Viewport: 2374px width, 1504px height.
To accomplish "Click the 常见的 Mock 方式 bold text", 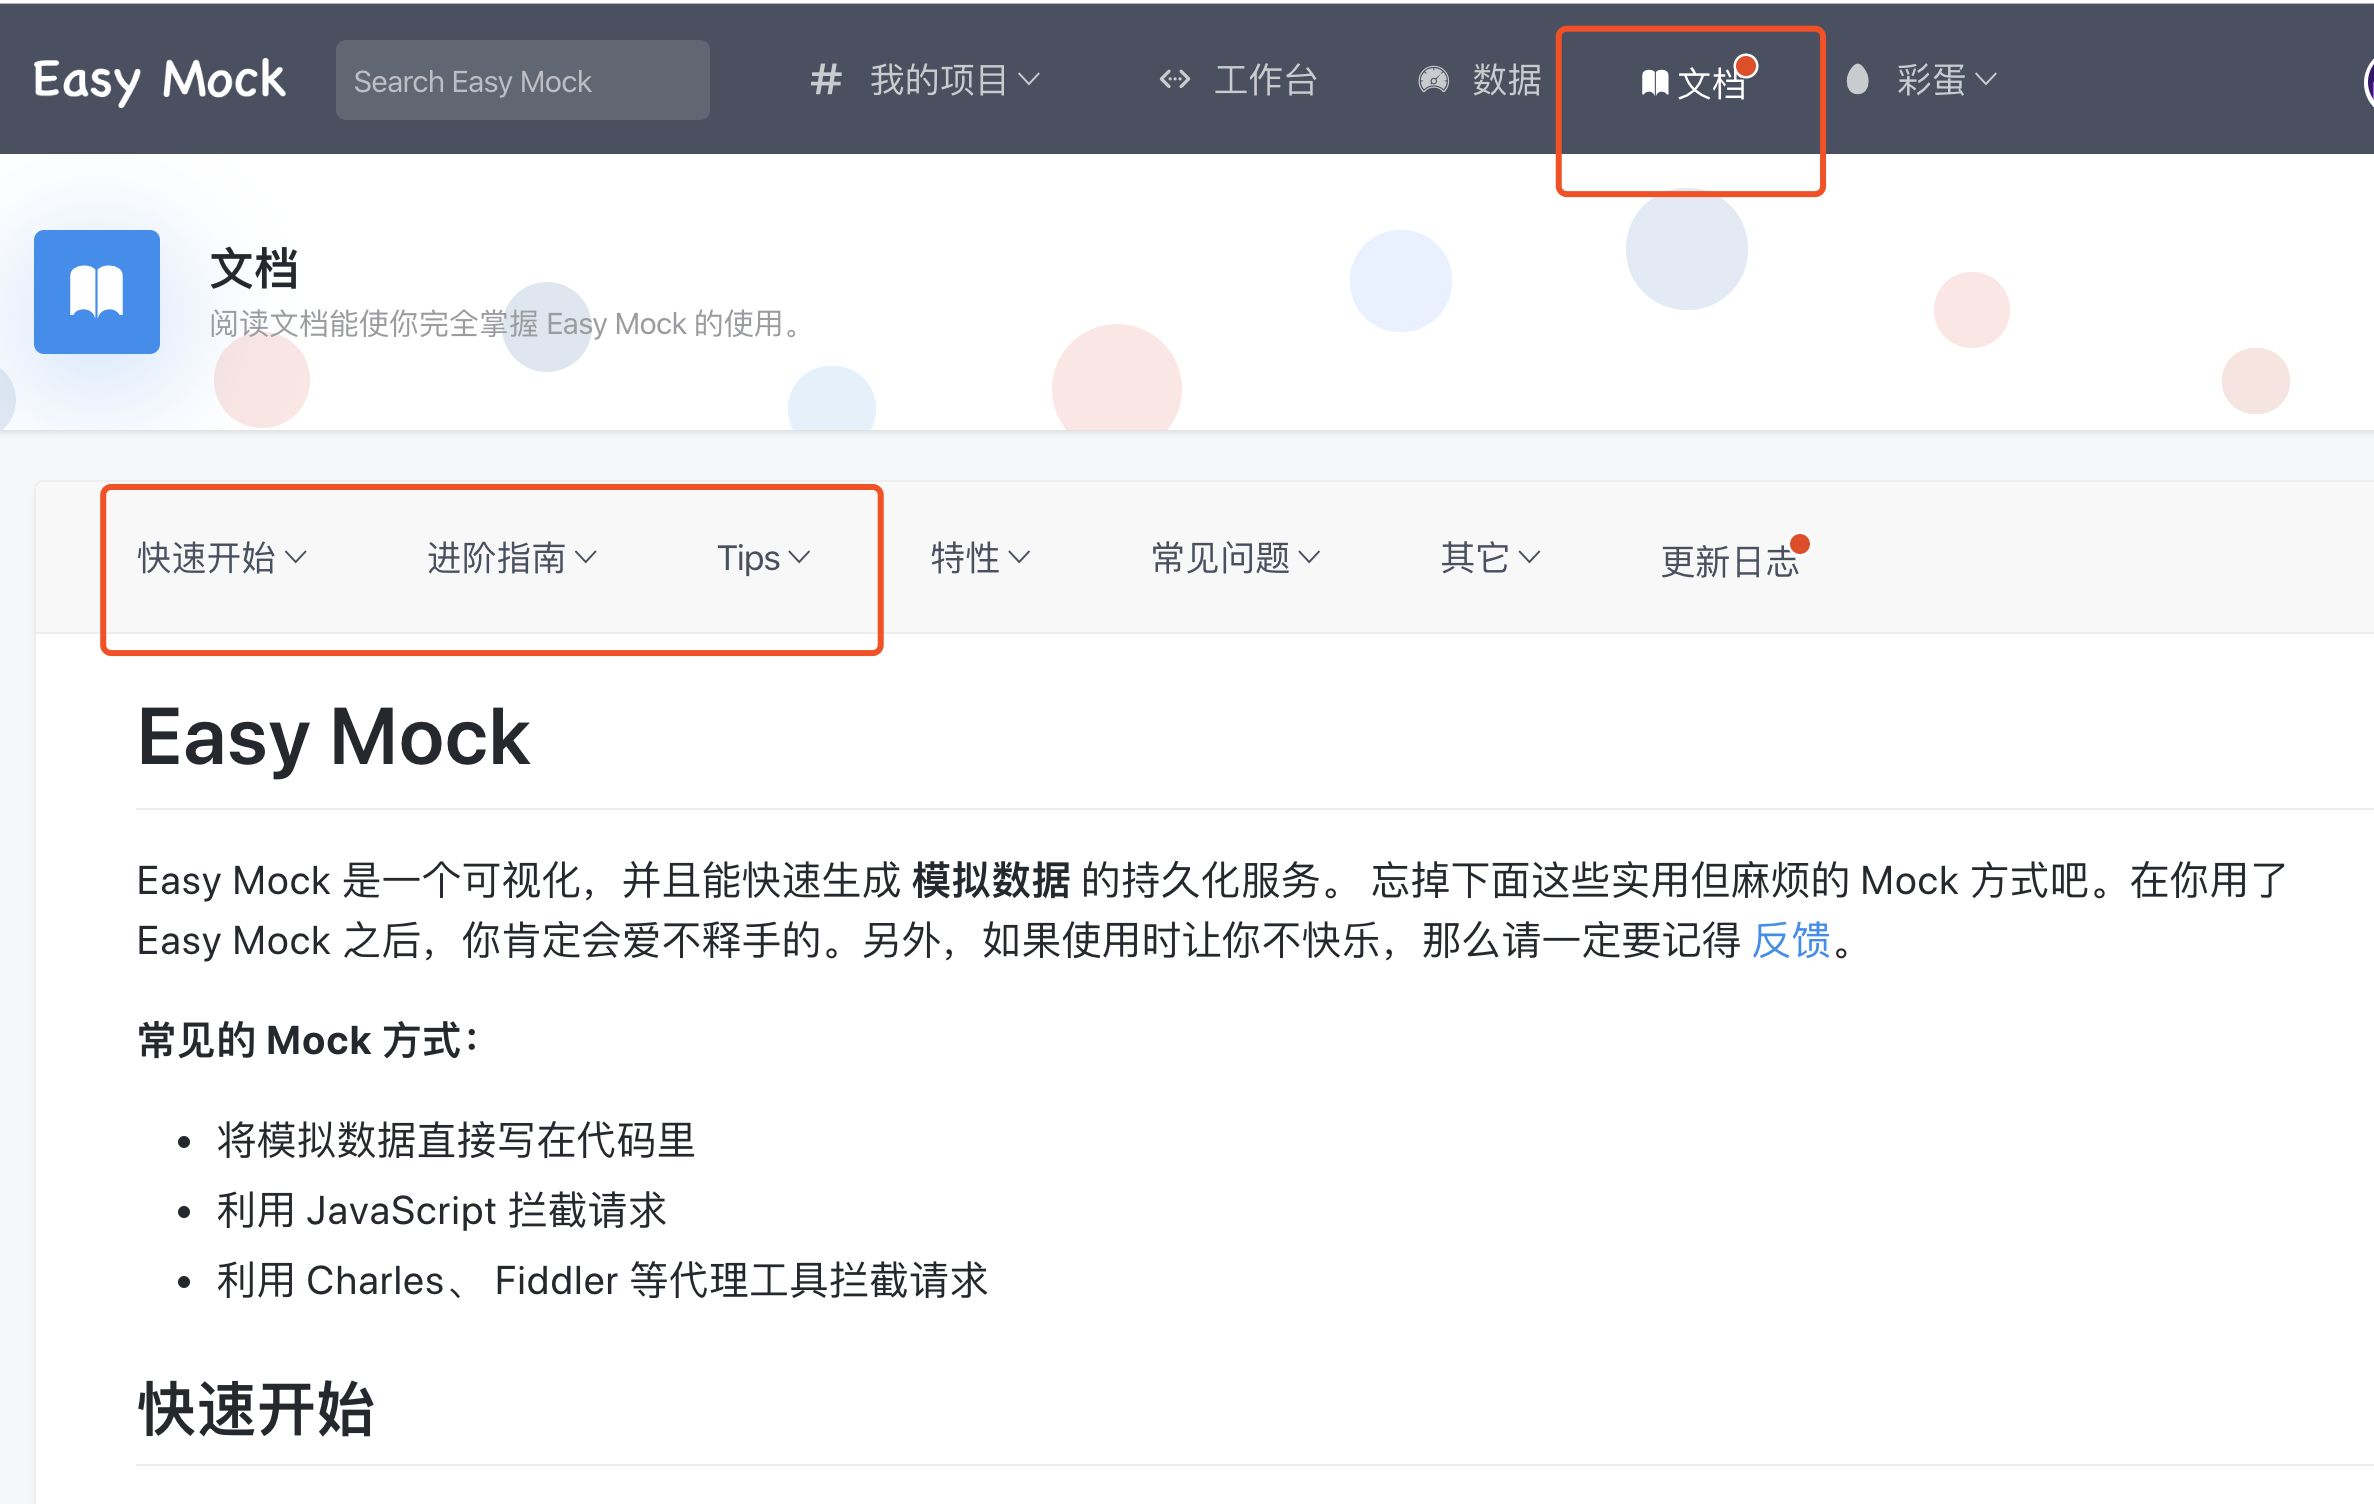I will tap(308, 1040).
